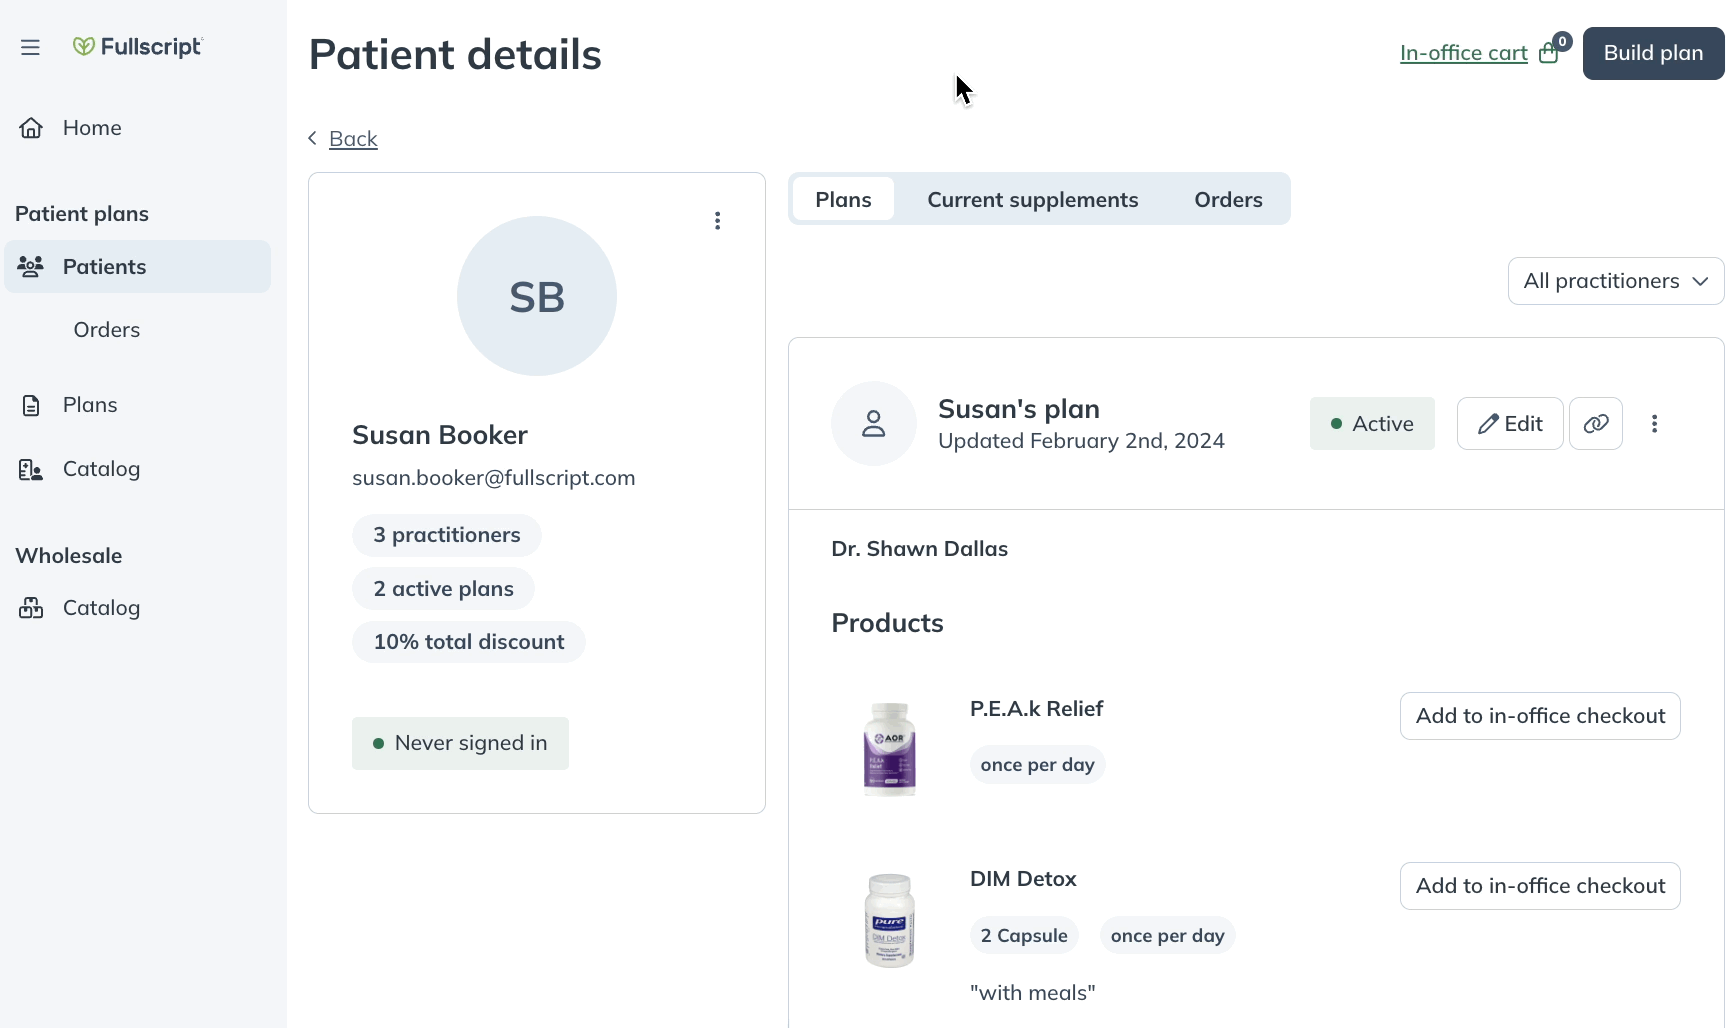Viewport: 1734px width, 1028px height.
Task: Click the Back chevron arrow
Action: [x=313, y=138]
